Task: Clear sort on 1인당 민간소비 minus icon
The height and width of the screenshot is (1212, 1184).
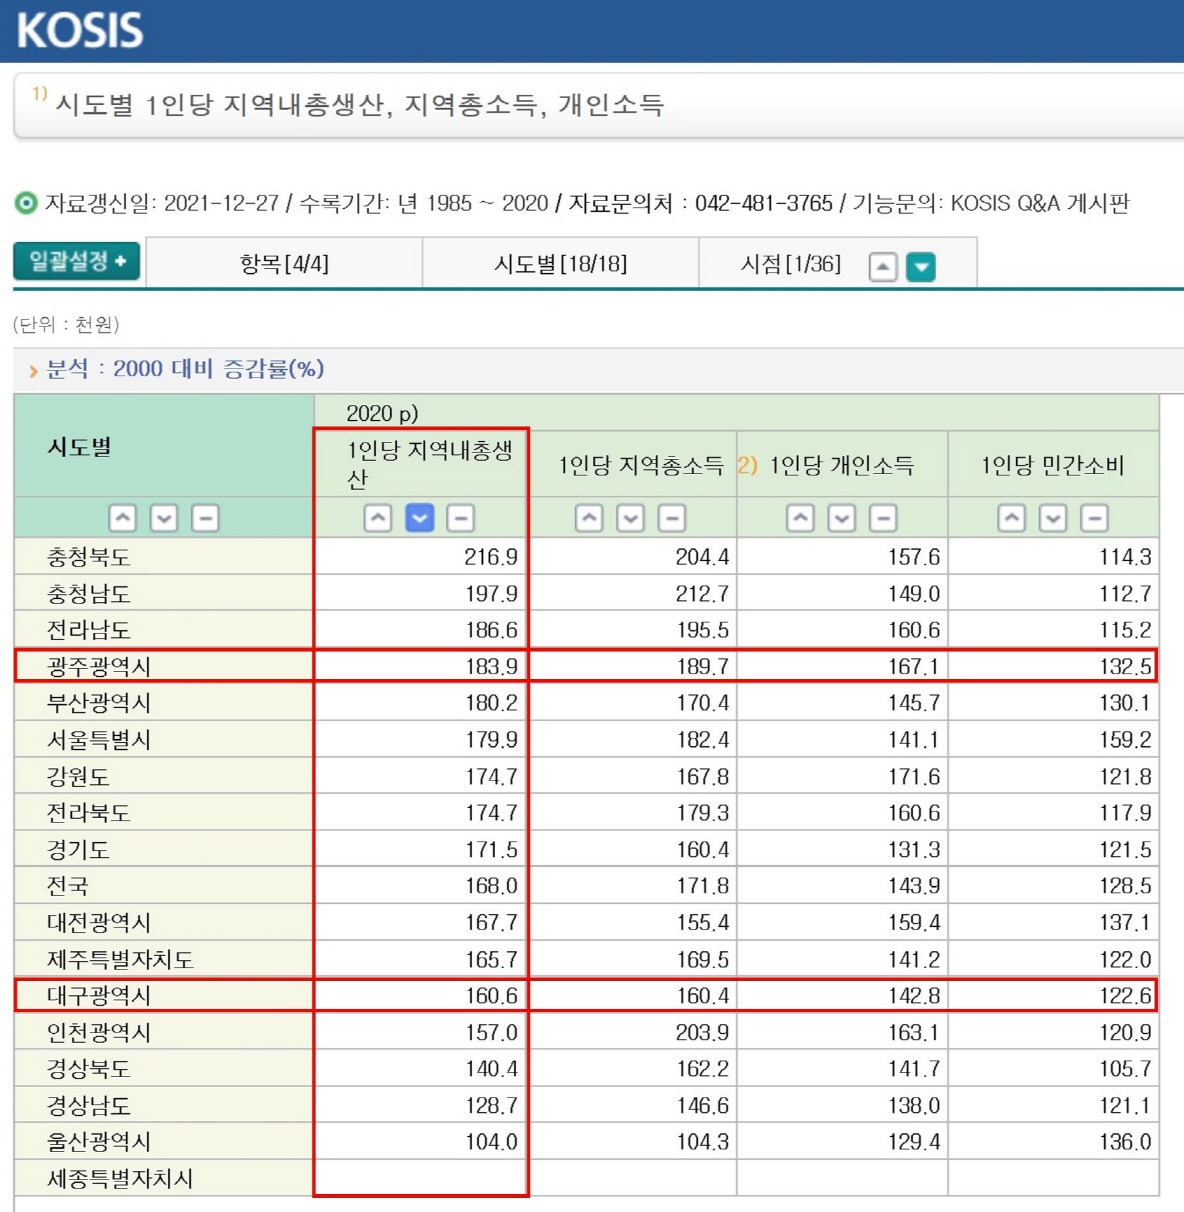Action: tap(1095, 518)
